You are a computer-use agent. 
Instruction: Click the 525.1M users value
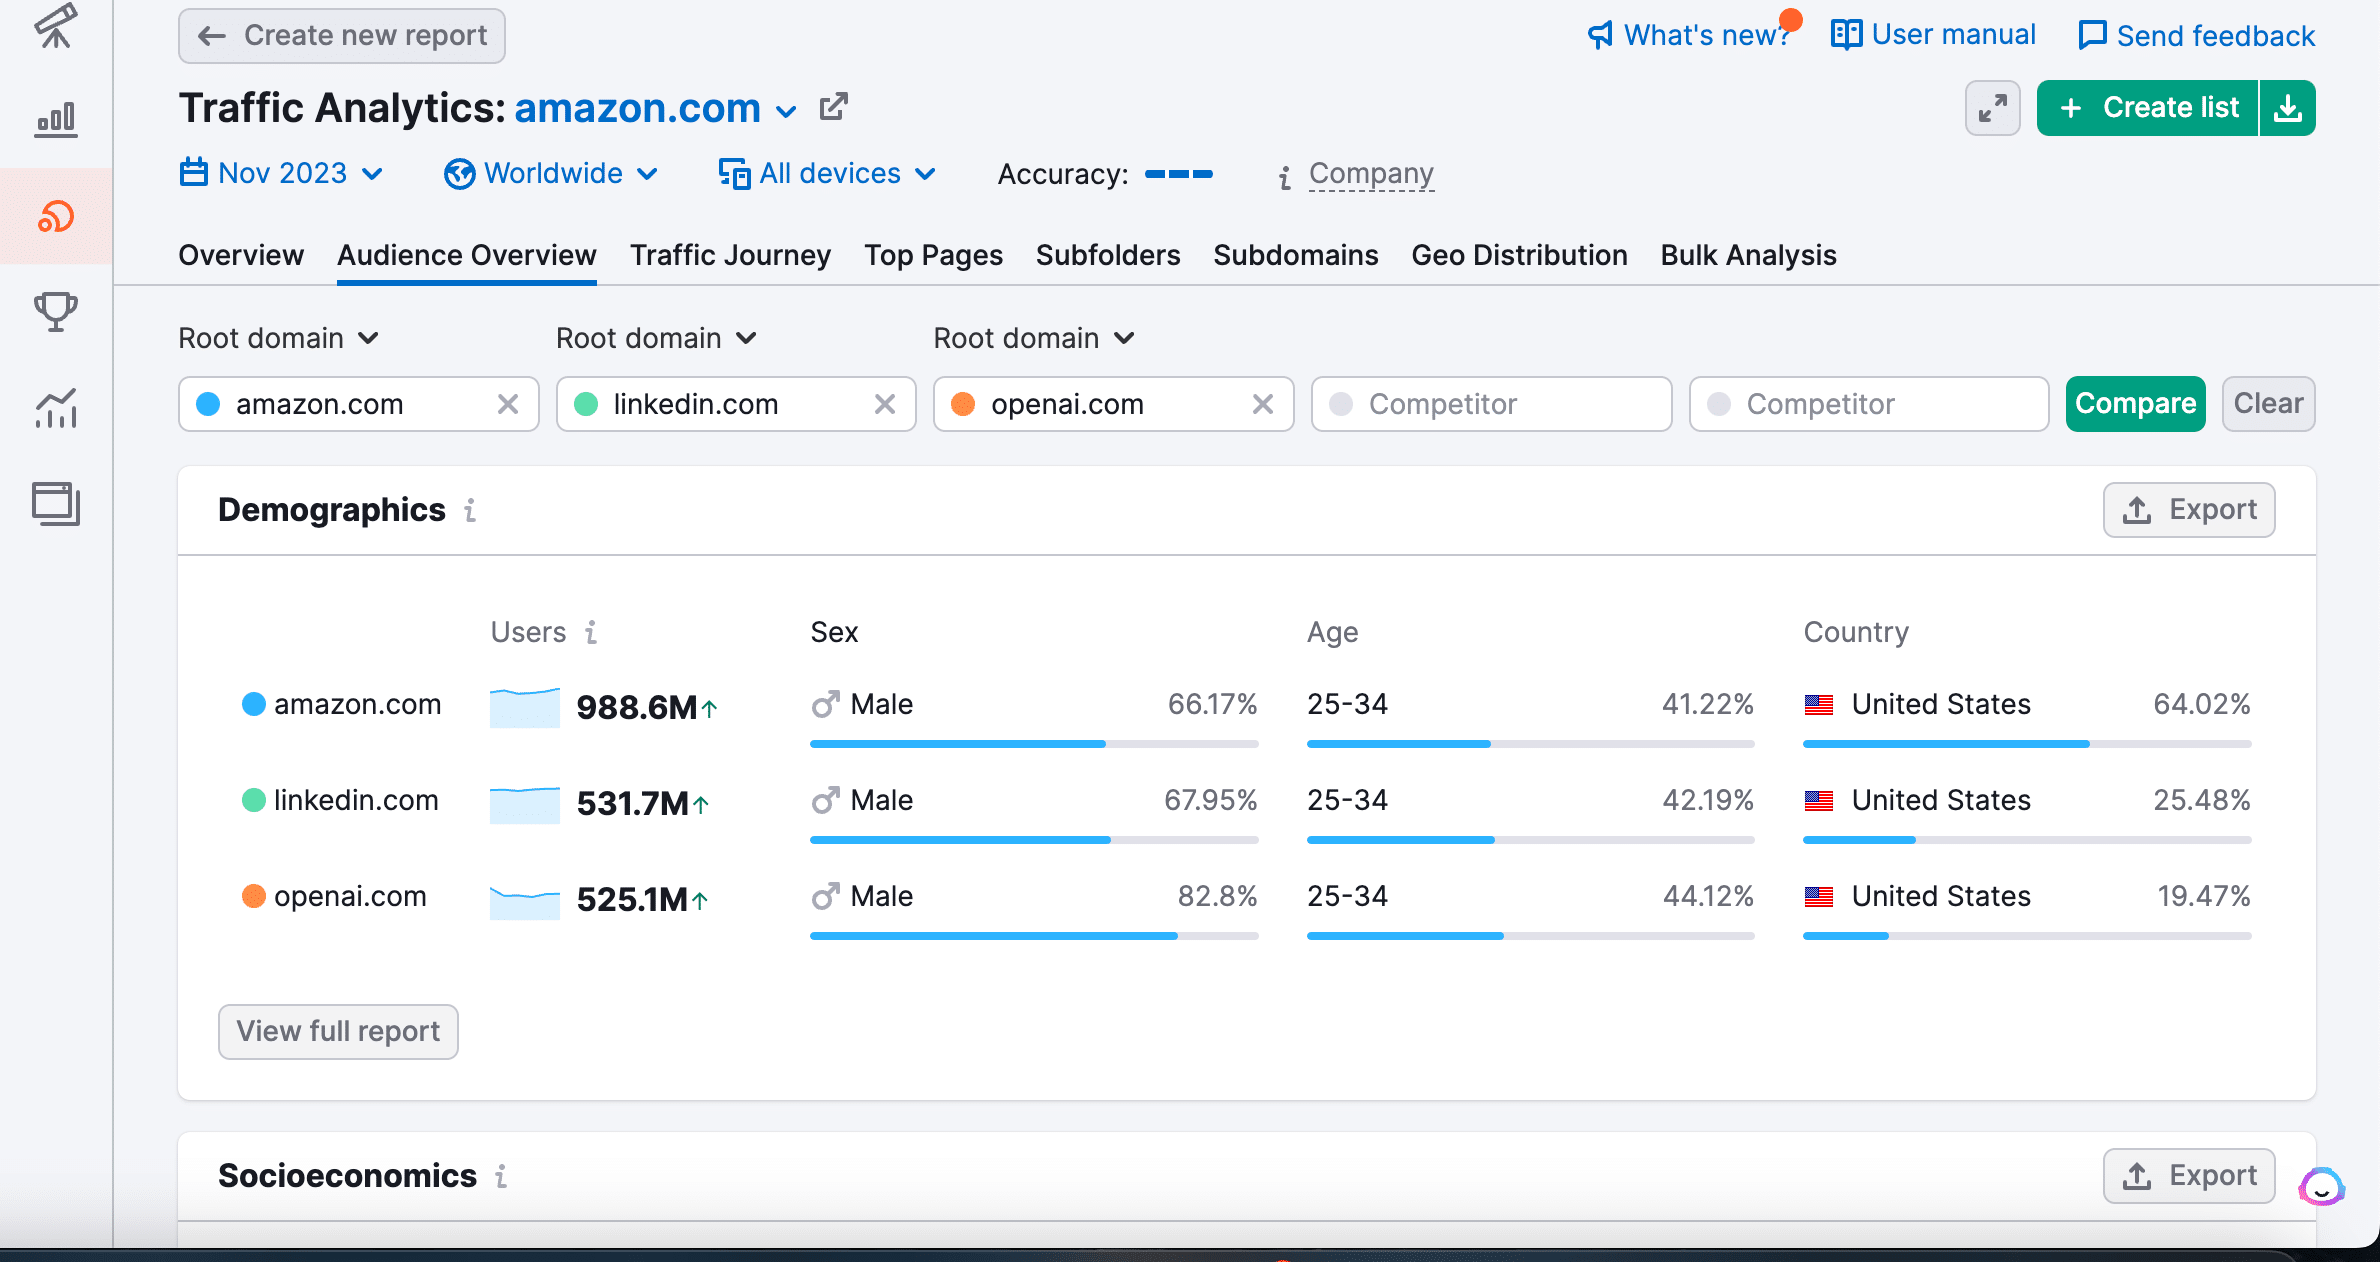point(632,900)
